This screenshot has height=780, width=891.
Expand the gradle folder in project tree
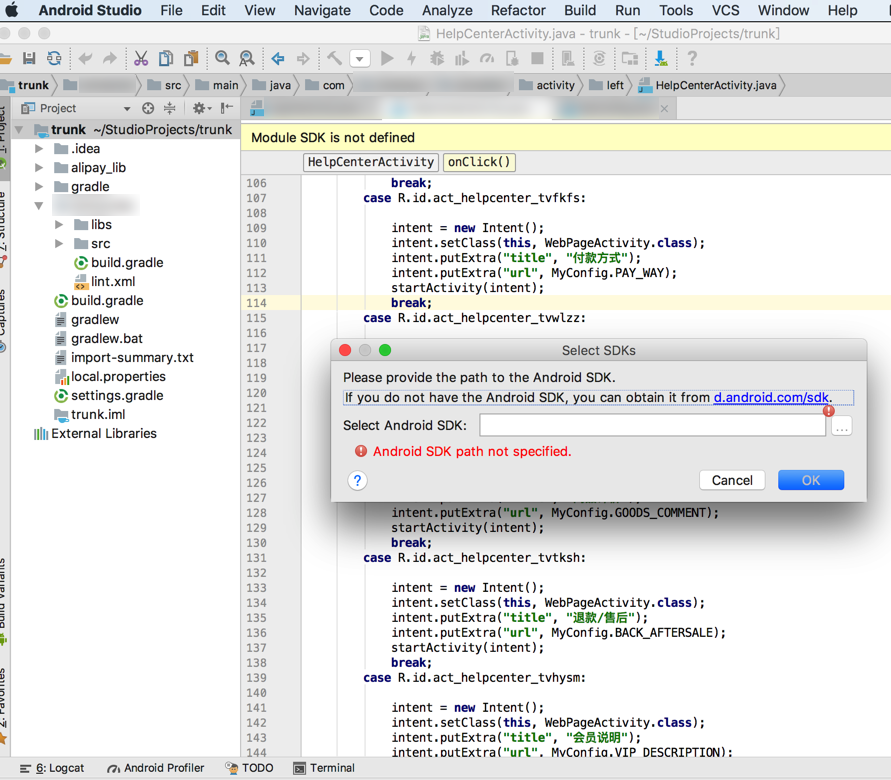pos(39,187)
